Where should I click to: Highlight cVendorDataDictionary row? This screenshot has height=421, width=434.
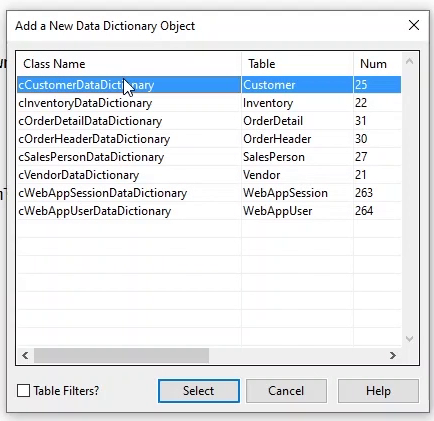(x=209, y=175)
